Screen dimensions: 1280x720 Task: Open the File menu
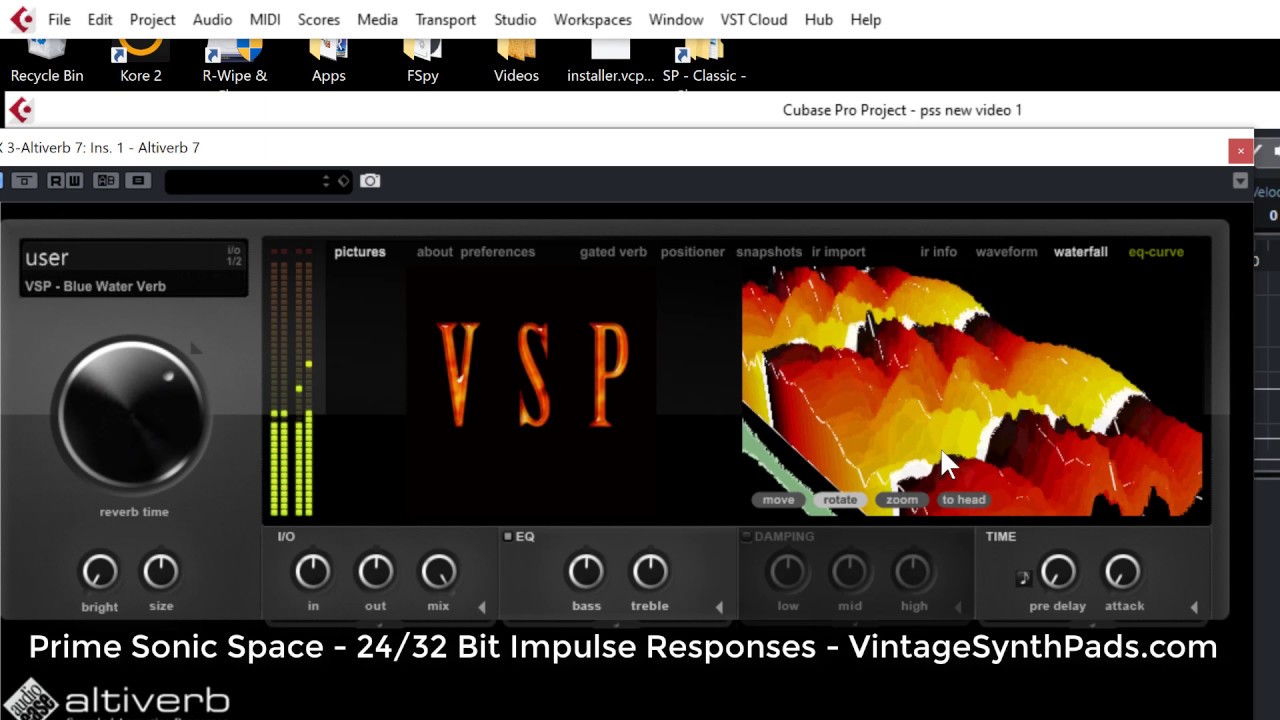point(59,19)
